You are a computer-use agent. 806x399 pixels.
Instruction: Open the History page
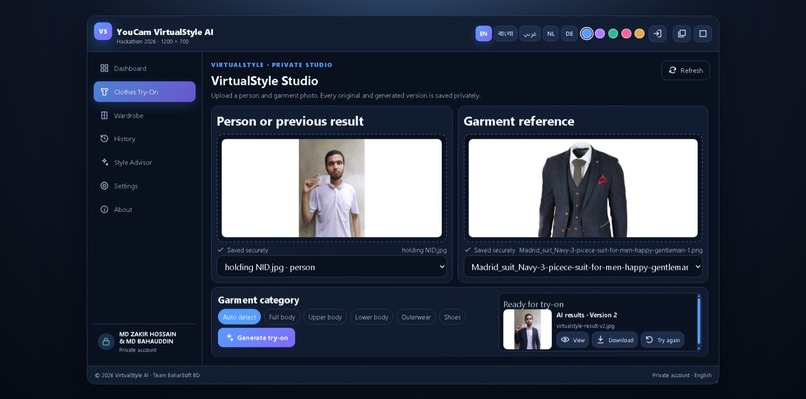coord(144,139)
